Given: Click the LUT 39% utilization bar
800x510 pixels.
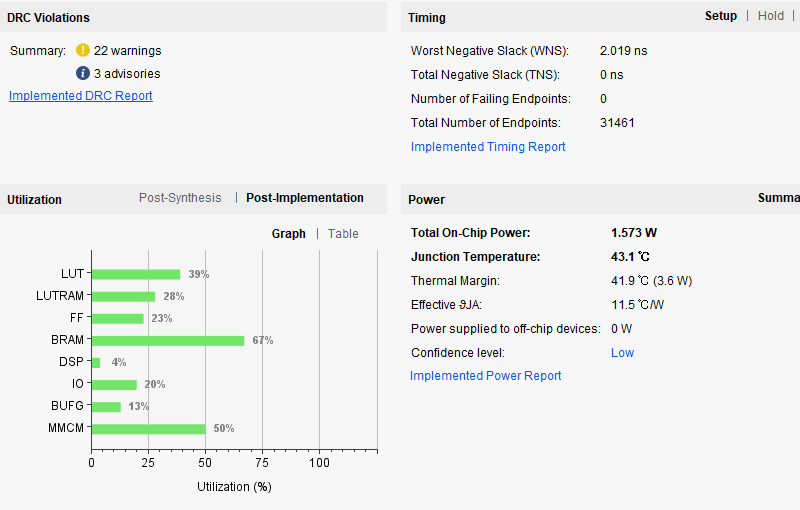Looking at the screenshot, I should [135, 274].
